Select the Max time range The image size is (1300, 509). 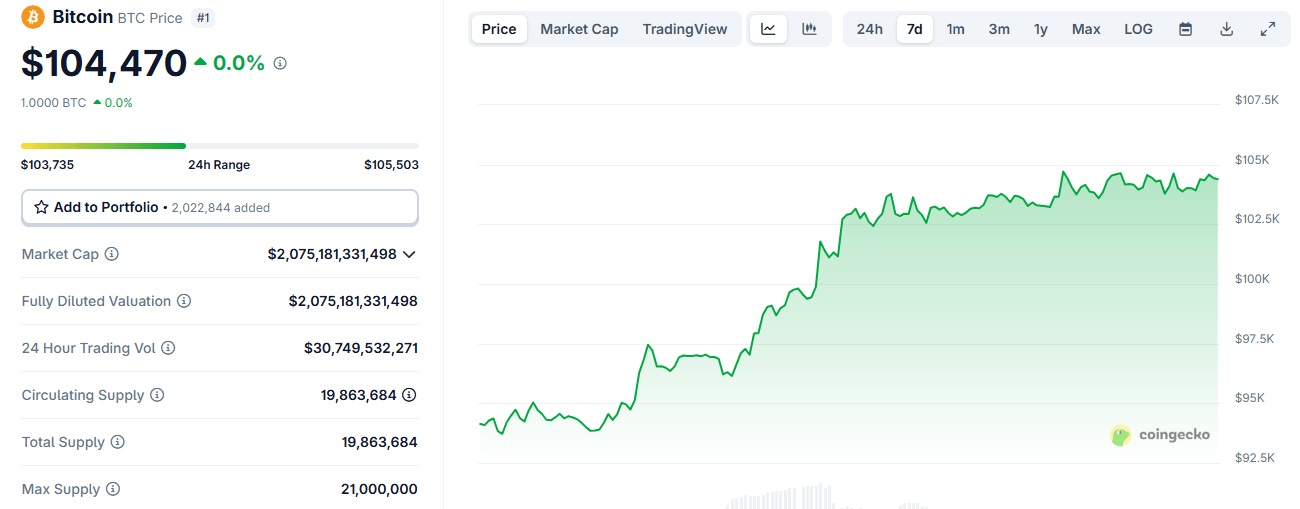(1086, 29)
